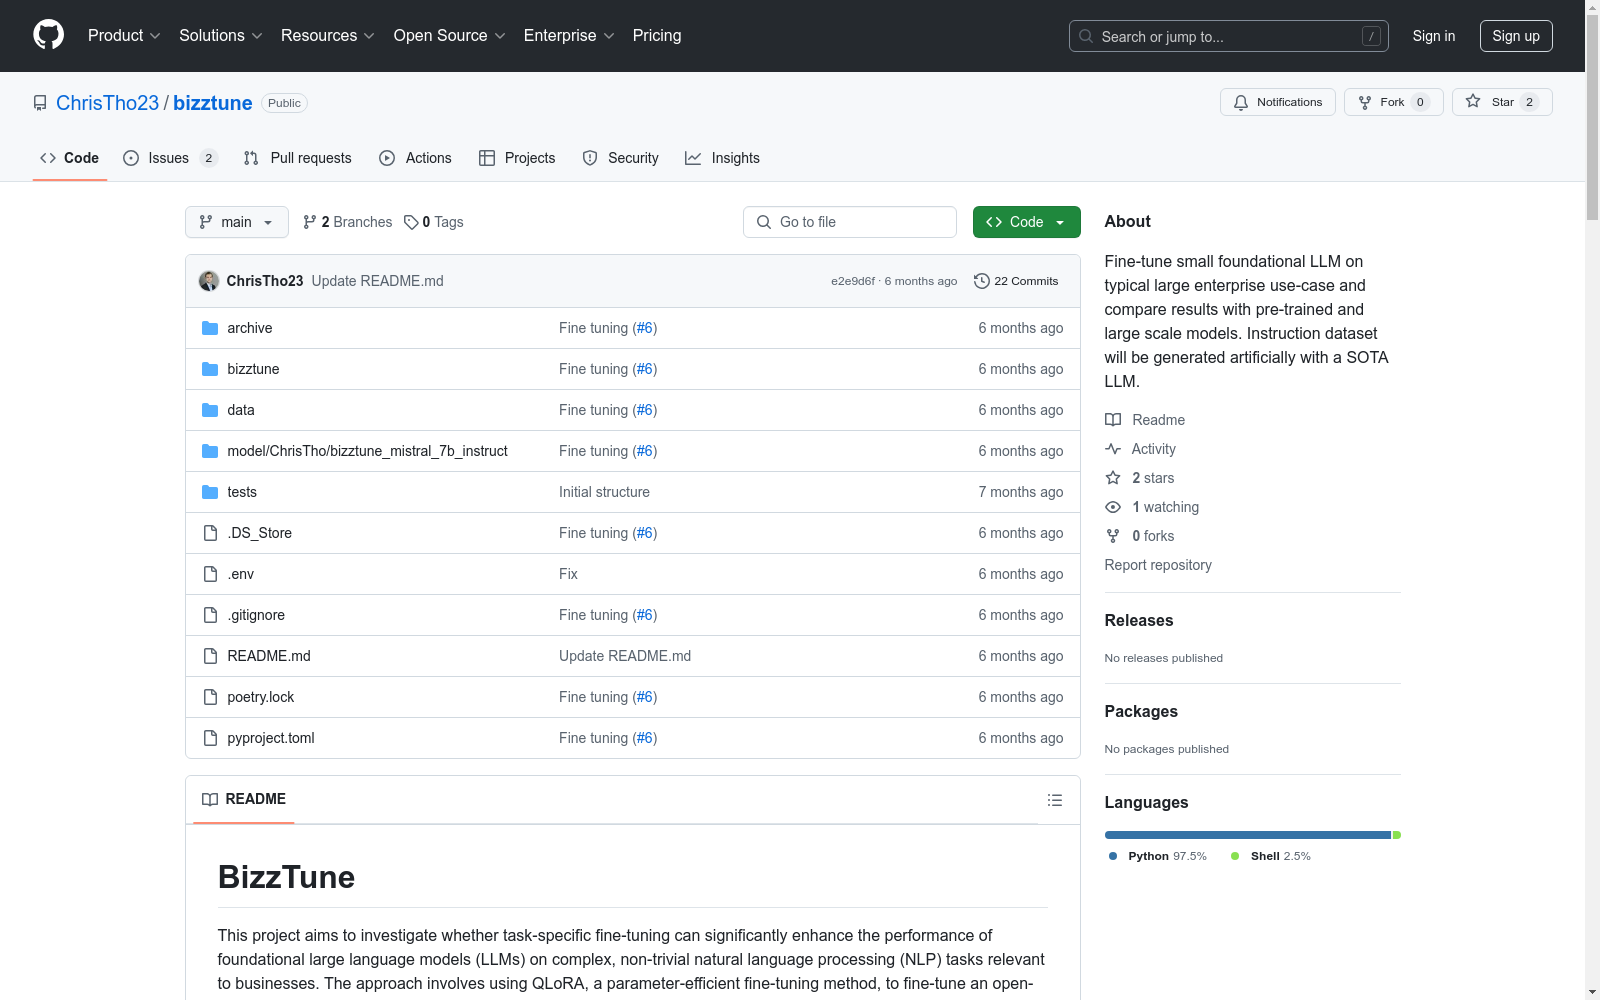Click the fork icon next to 0 forks
The image size is (1600, 1000).
click(1113, 536)
